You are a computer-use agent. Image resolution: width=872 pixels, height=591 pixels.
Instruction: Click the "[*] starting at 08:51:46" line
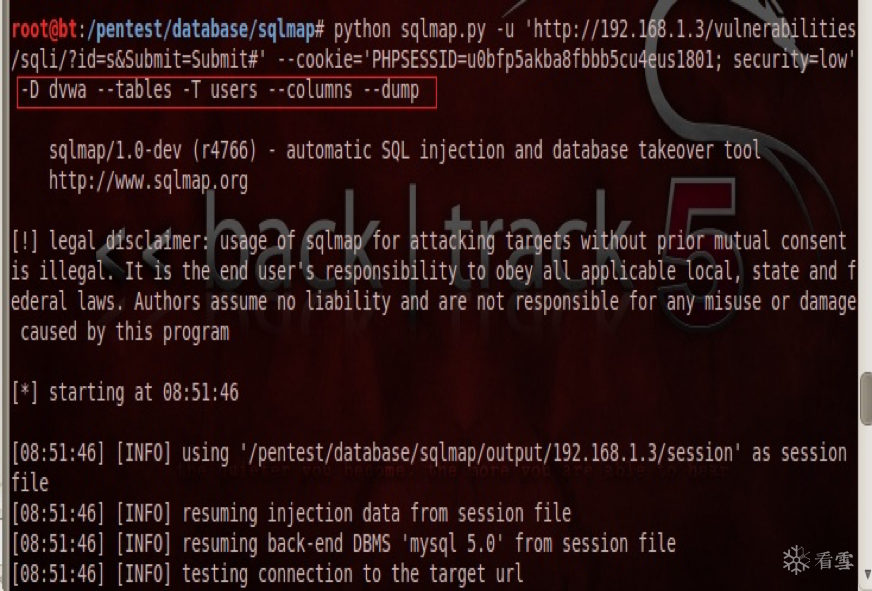[125, 392]
